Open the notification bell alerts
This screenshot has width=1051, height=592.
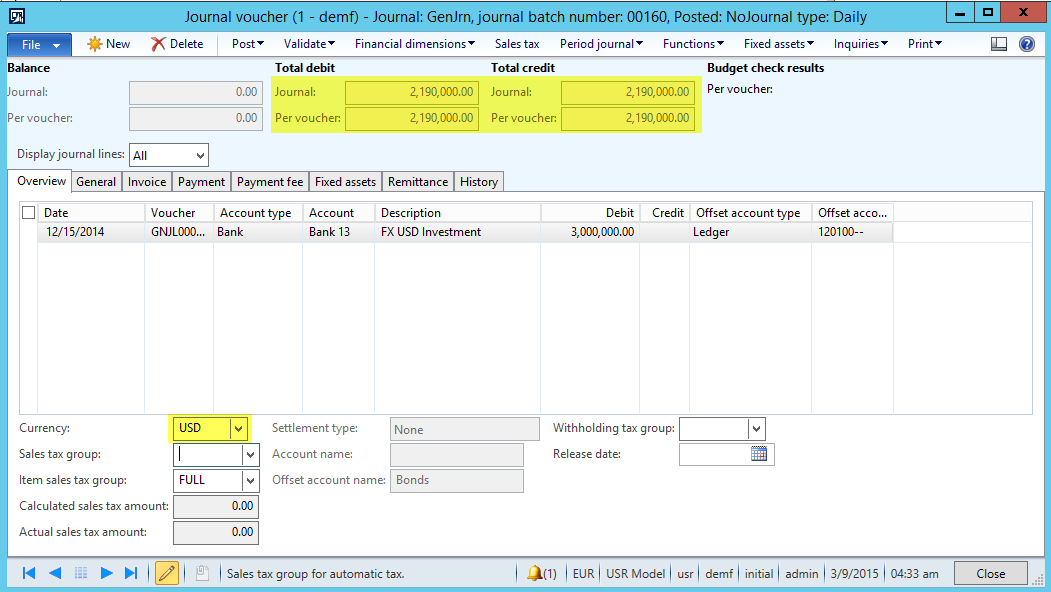[x=541, y=573]
